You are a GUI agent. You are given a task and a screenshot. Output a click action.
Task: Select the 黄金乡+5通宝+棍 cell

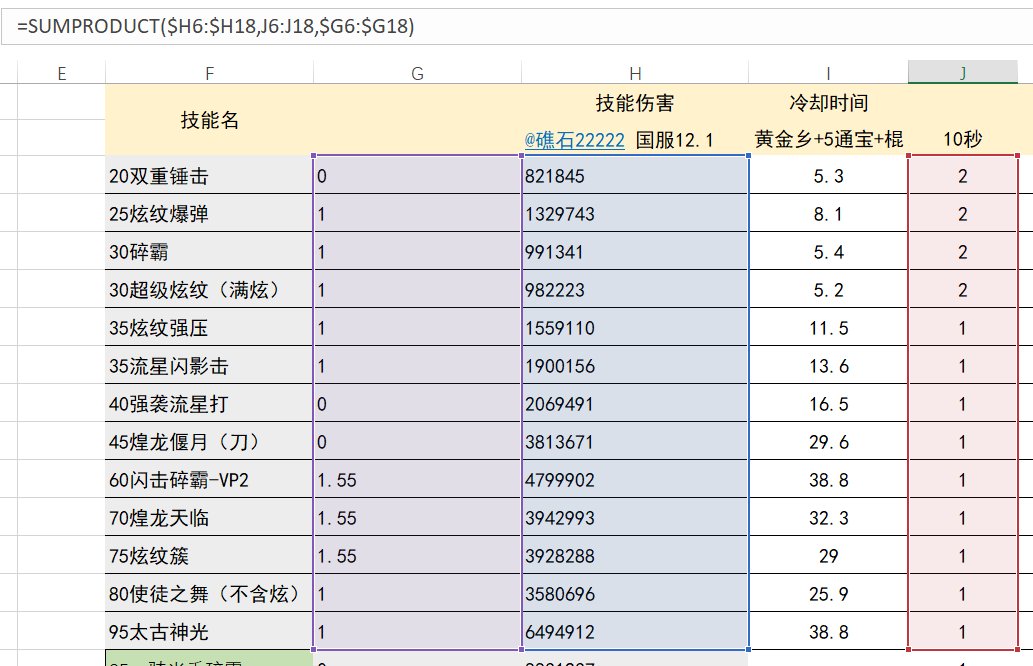(x=828, y=140)
